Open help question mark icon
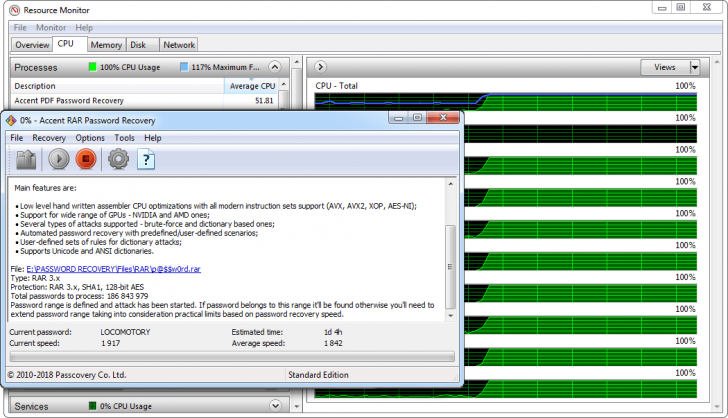The height and width of the screenshot is (418, 728). 146,159
